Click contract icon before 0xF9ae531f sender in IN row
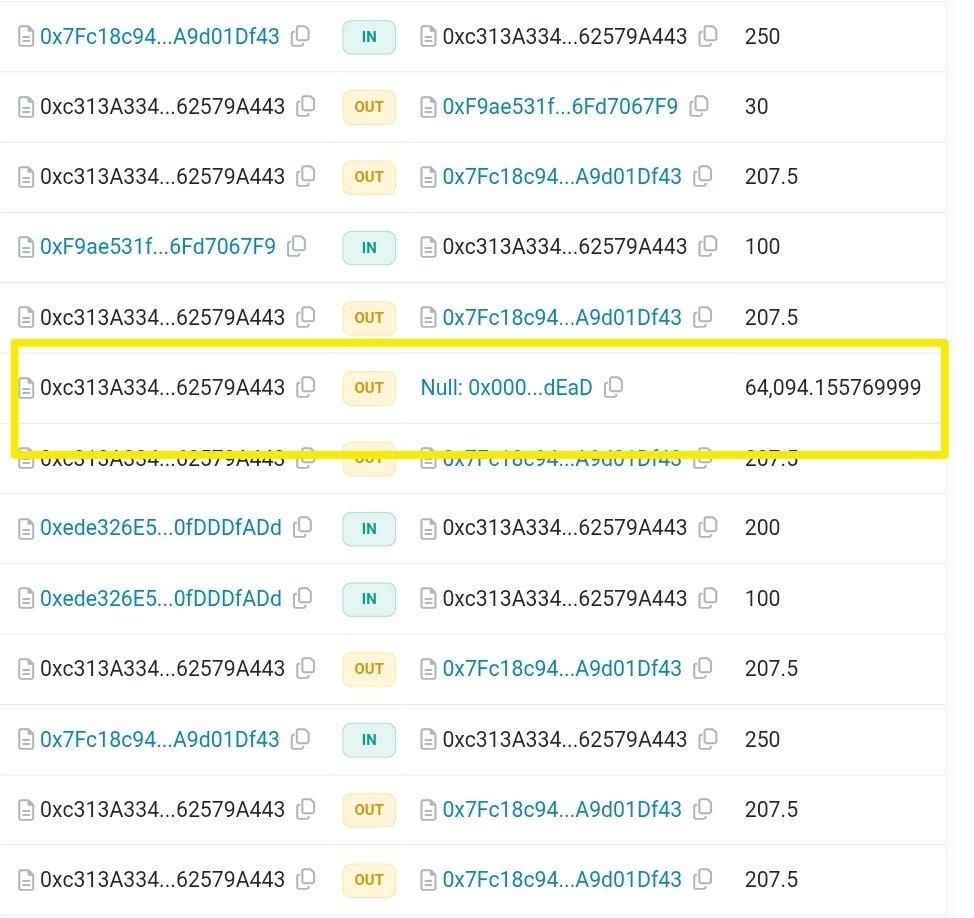The image size is (974, 918). click(x=25, y=247)
